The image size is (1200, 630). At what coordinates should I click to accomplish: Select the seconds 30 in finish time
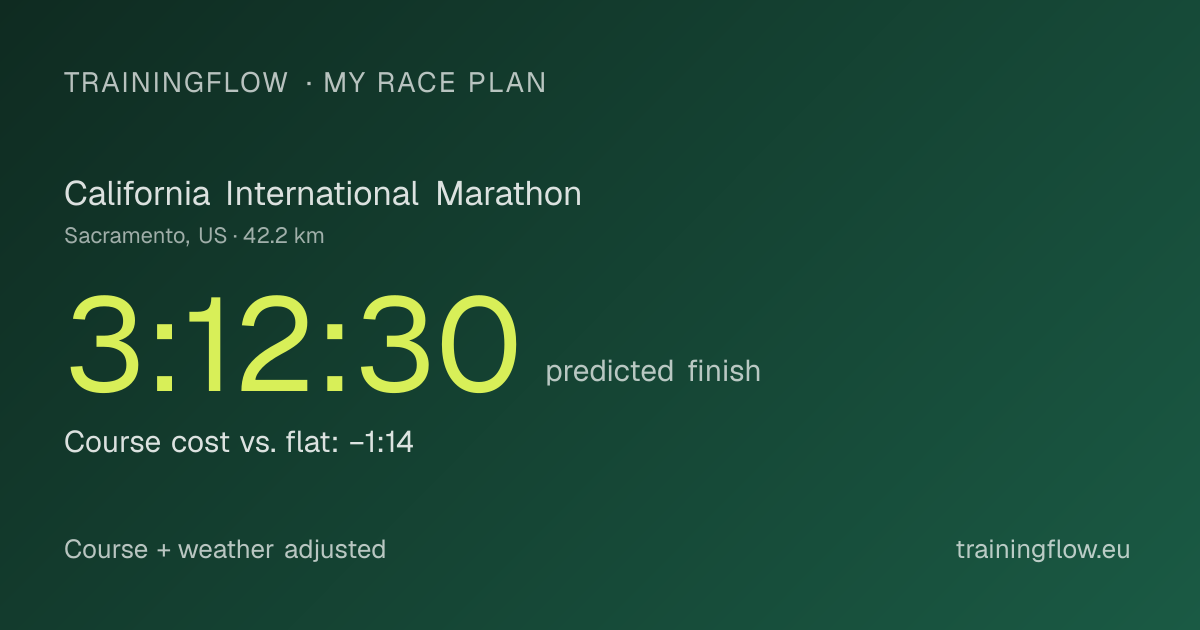439,345
